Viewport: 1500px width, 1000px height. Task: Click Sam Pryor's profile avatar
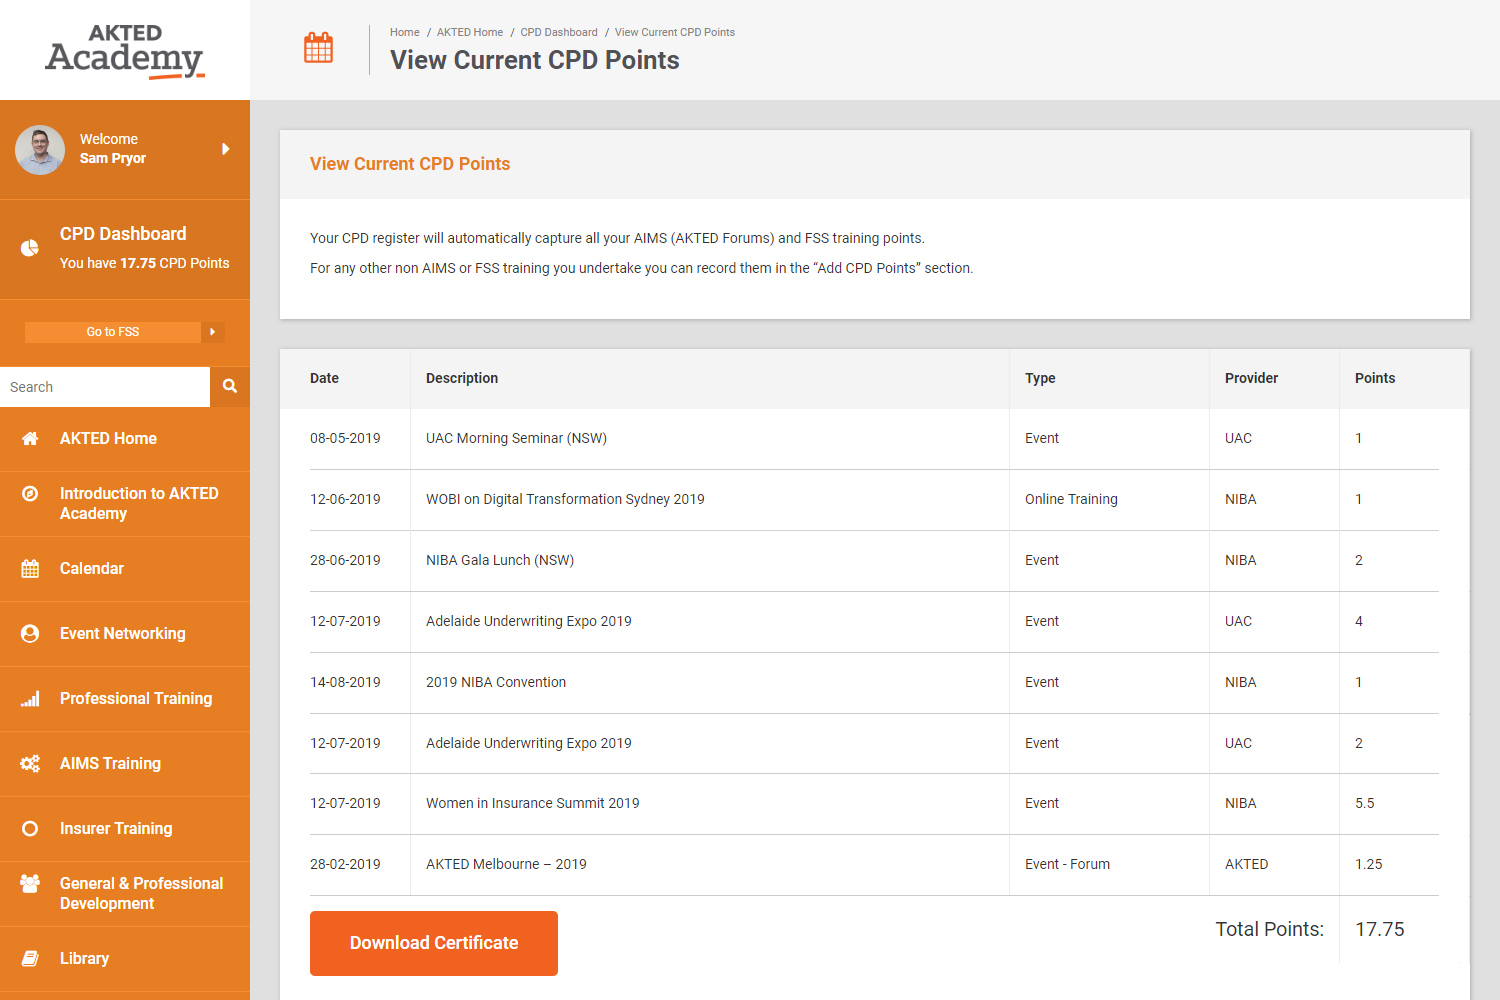click(40, 150)
